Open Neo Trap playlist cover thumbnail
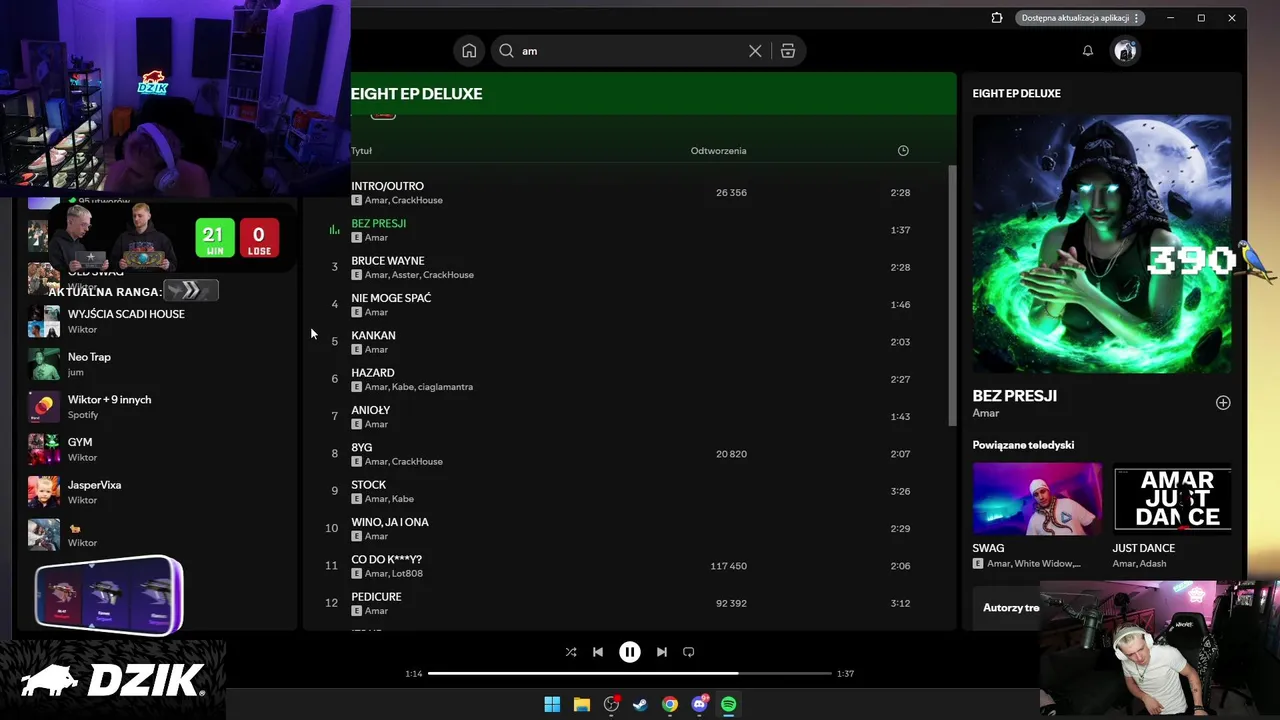Viewport: 1280px width, 720px height. click(x=44, y=364)
